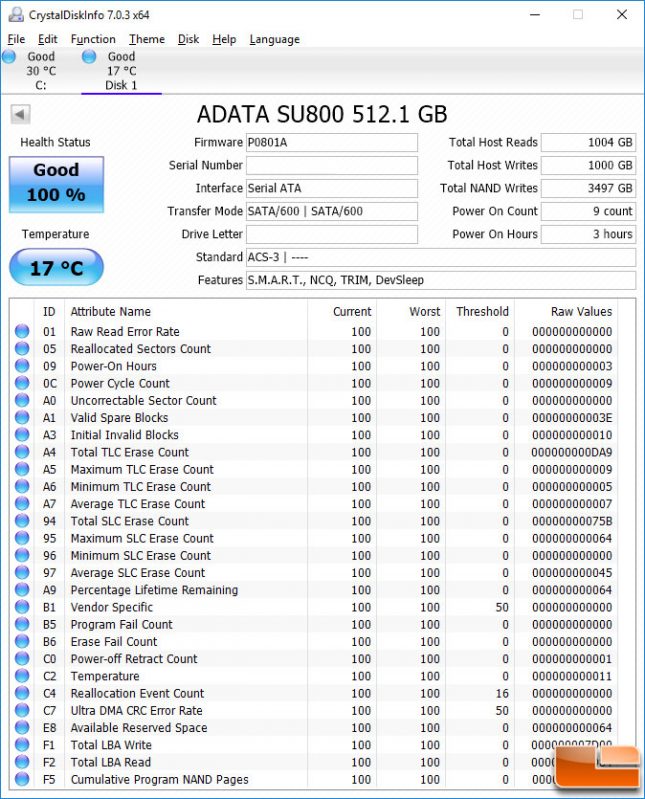The height and width of the screenshot is (799, 645).
Task: Click status icon for Minimum TLC Erase Count
Action: tap(22, 486)
